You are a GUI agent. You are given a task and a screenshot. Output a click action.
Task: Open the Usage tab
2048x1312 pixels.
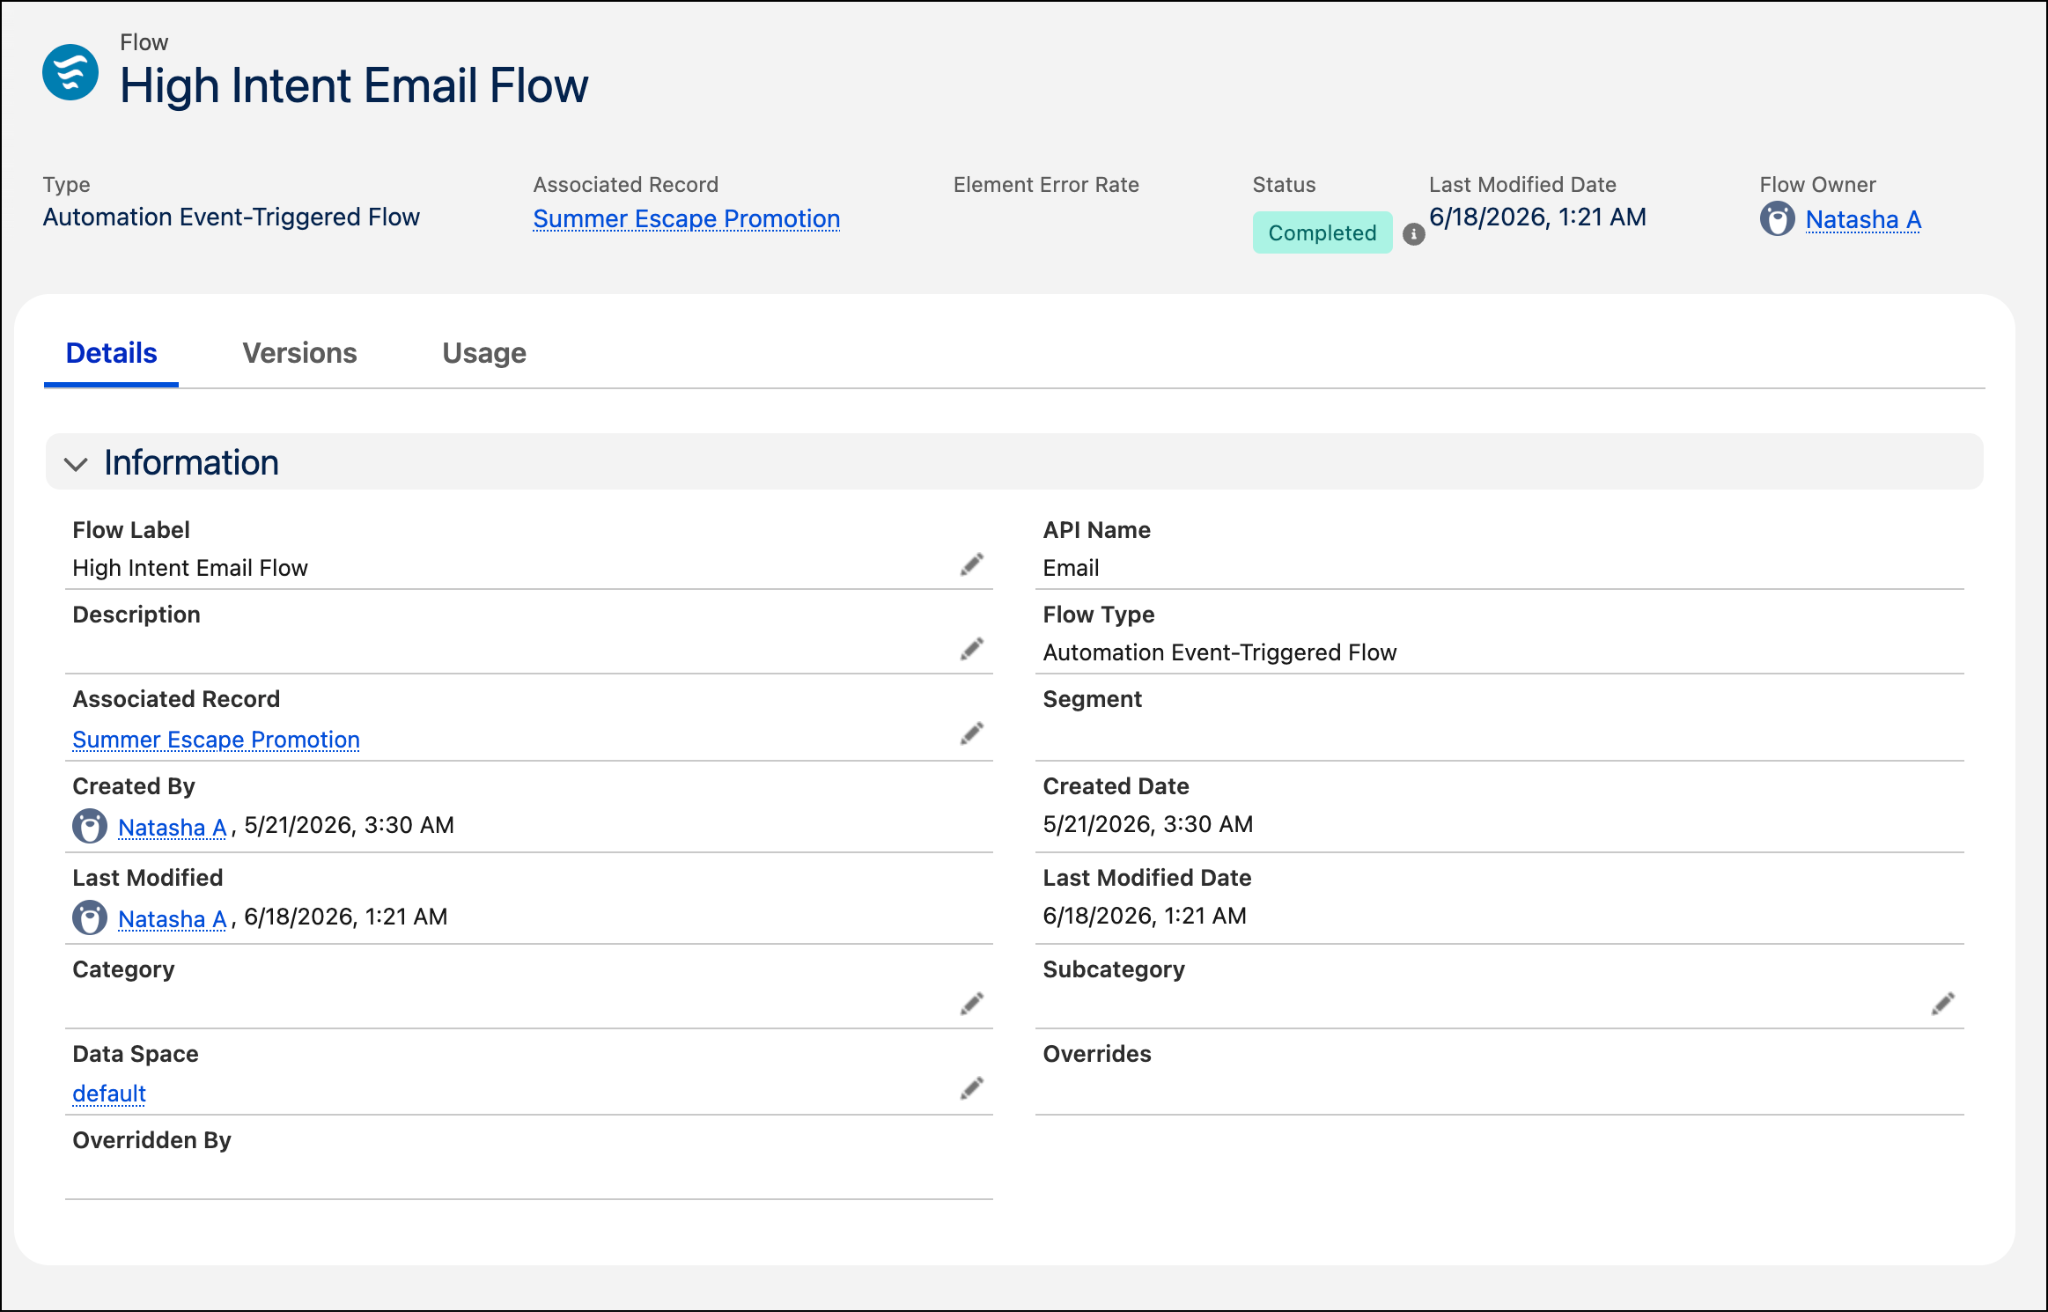(484, 353)
